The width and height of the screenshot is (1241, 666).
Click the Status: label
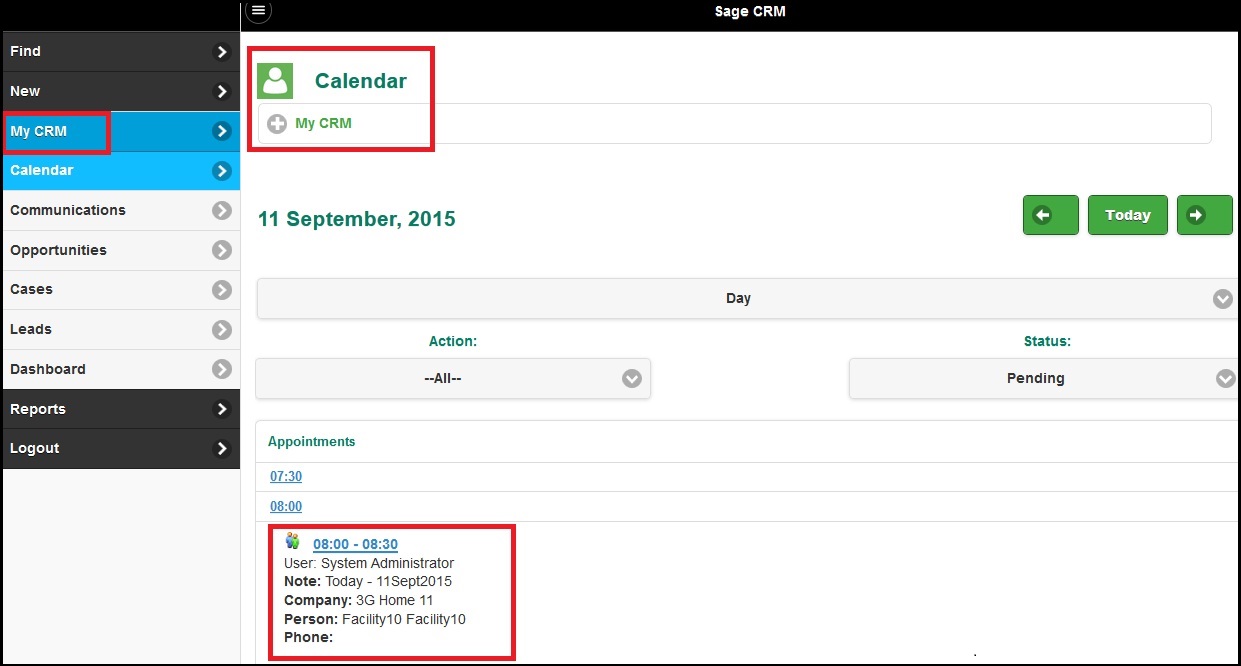1047,342
